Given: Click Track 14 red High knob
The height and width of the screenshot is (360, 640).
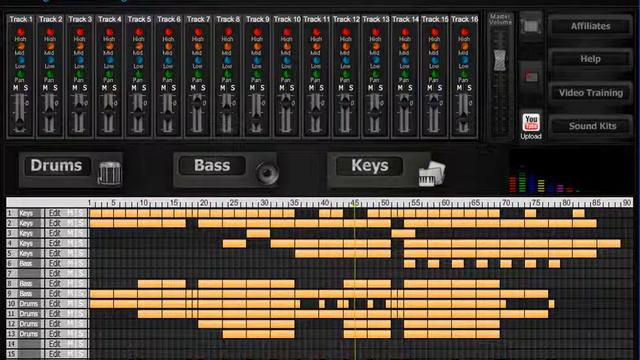Looking at the screenshot, I should pos(405,32).
